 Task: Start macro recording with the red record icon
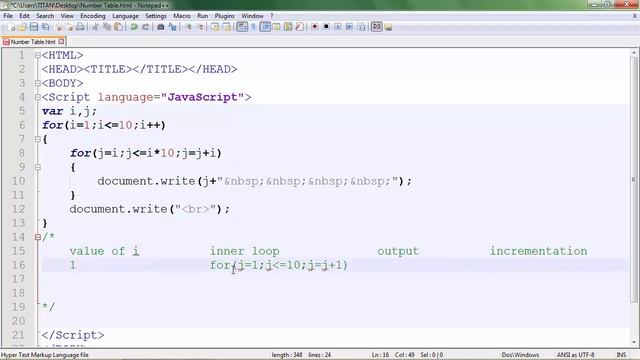tap(315, 27)
